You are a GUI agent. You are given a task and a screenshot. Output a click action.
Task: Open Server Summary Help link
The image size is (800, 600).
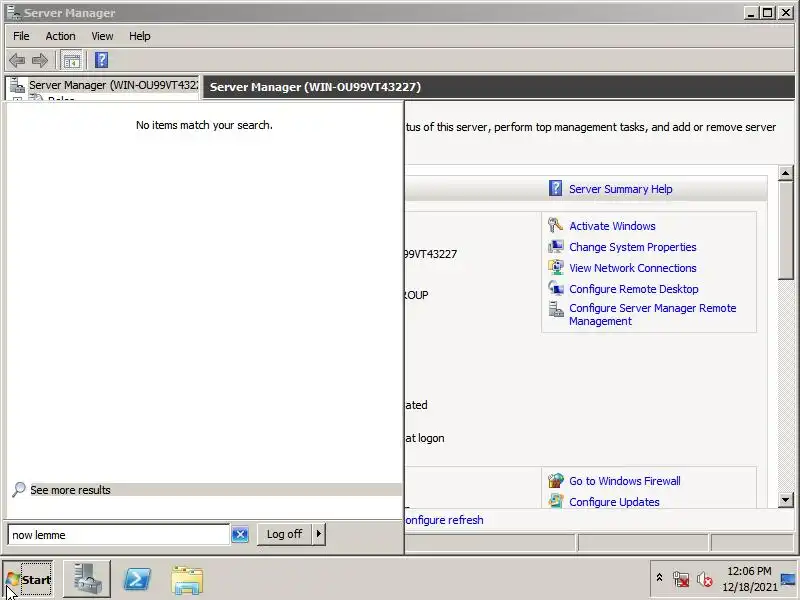[x=620, y=189]
